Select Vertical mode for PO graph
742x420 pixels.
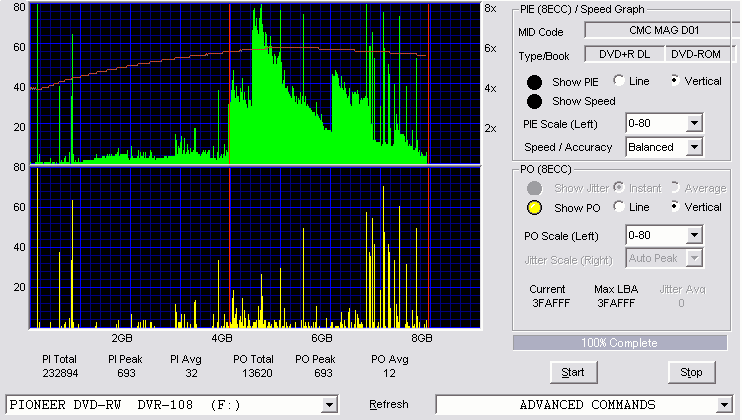click(x=675, y=206)
